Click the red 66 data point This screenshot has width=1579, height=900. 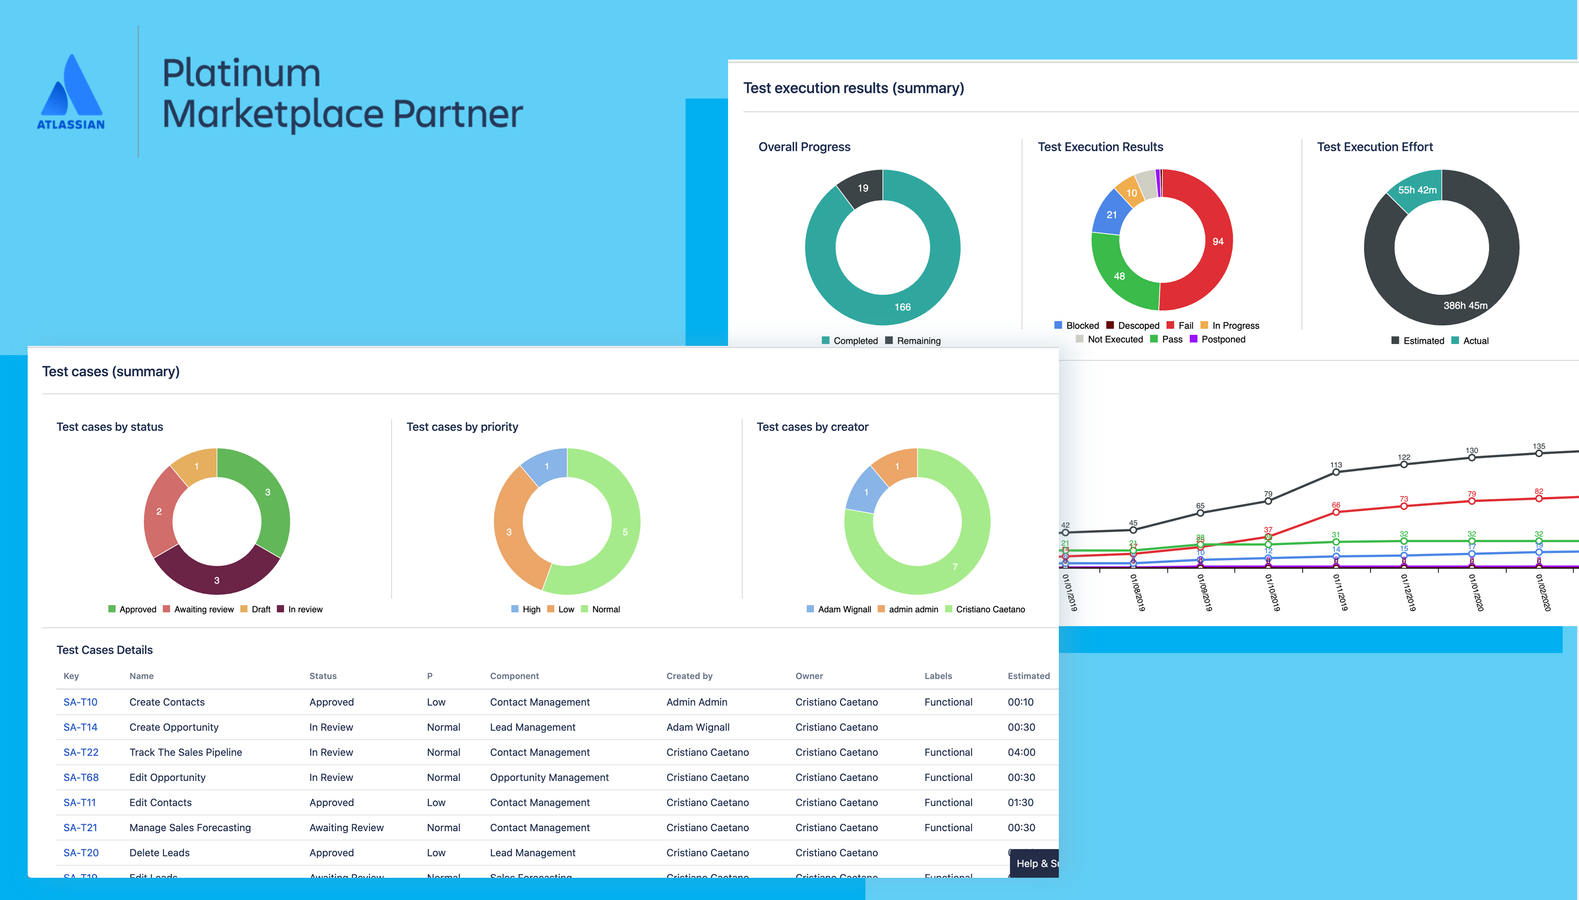[x=1336, y=512]
